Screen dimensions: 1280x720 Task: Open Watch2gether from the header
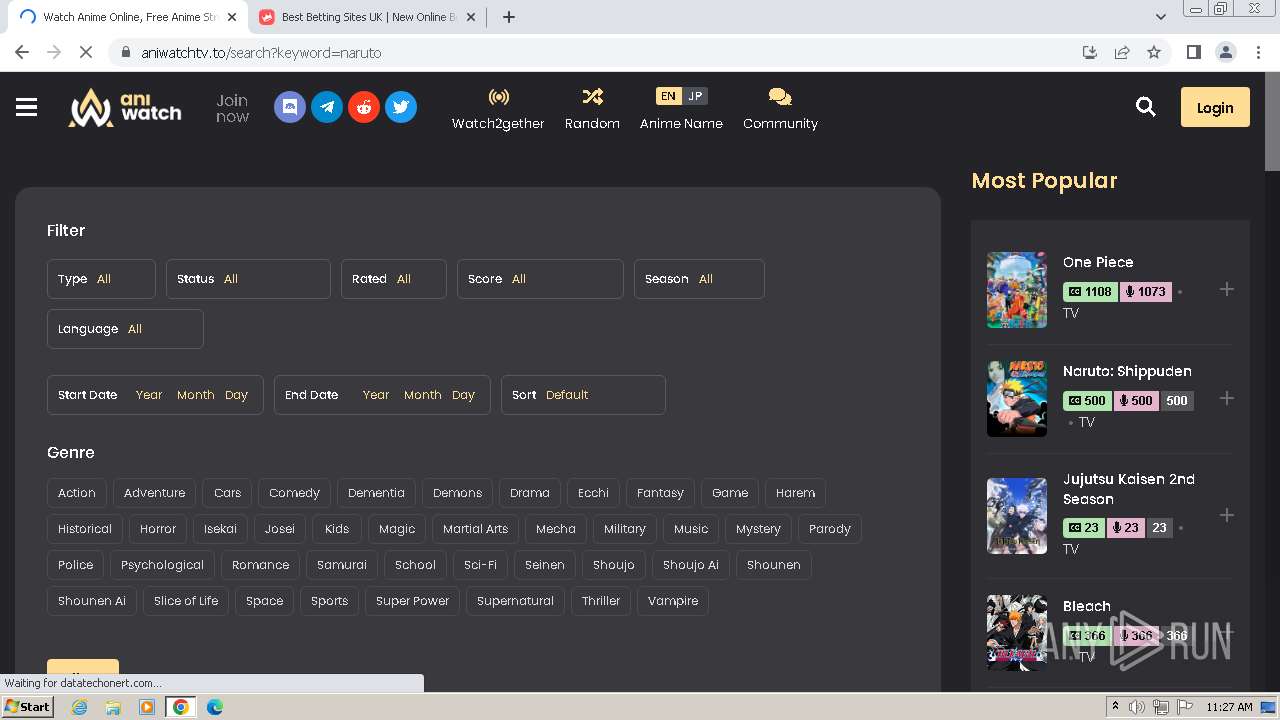(498, 109)
